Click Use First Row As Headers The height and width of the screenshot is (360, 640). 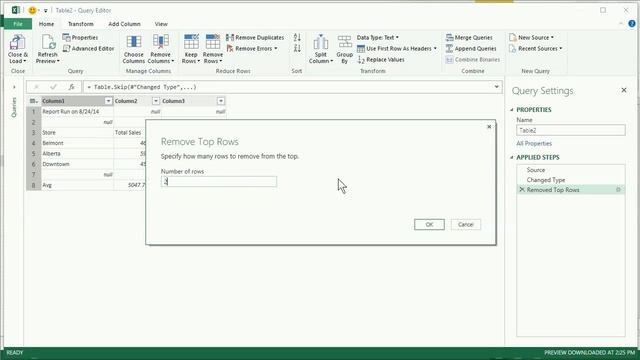(397, 48)
